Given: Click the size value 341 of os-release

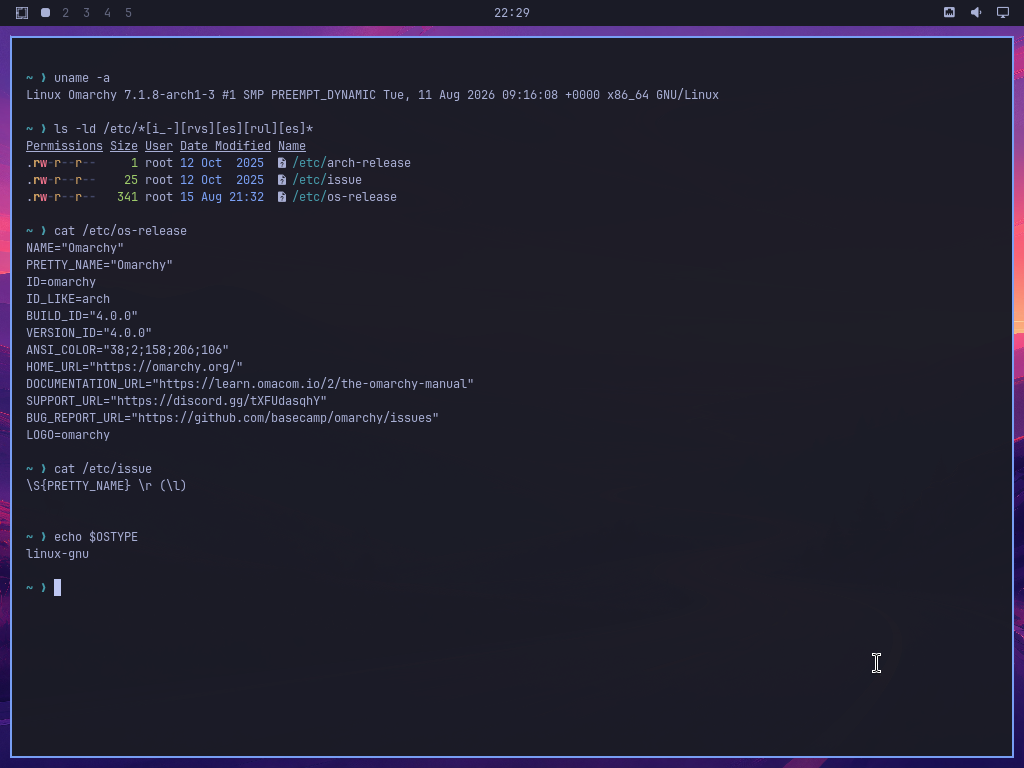Looking at the screenshot, I should (127, 197).
